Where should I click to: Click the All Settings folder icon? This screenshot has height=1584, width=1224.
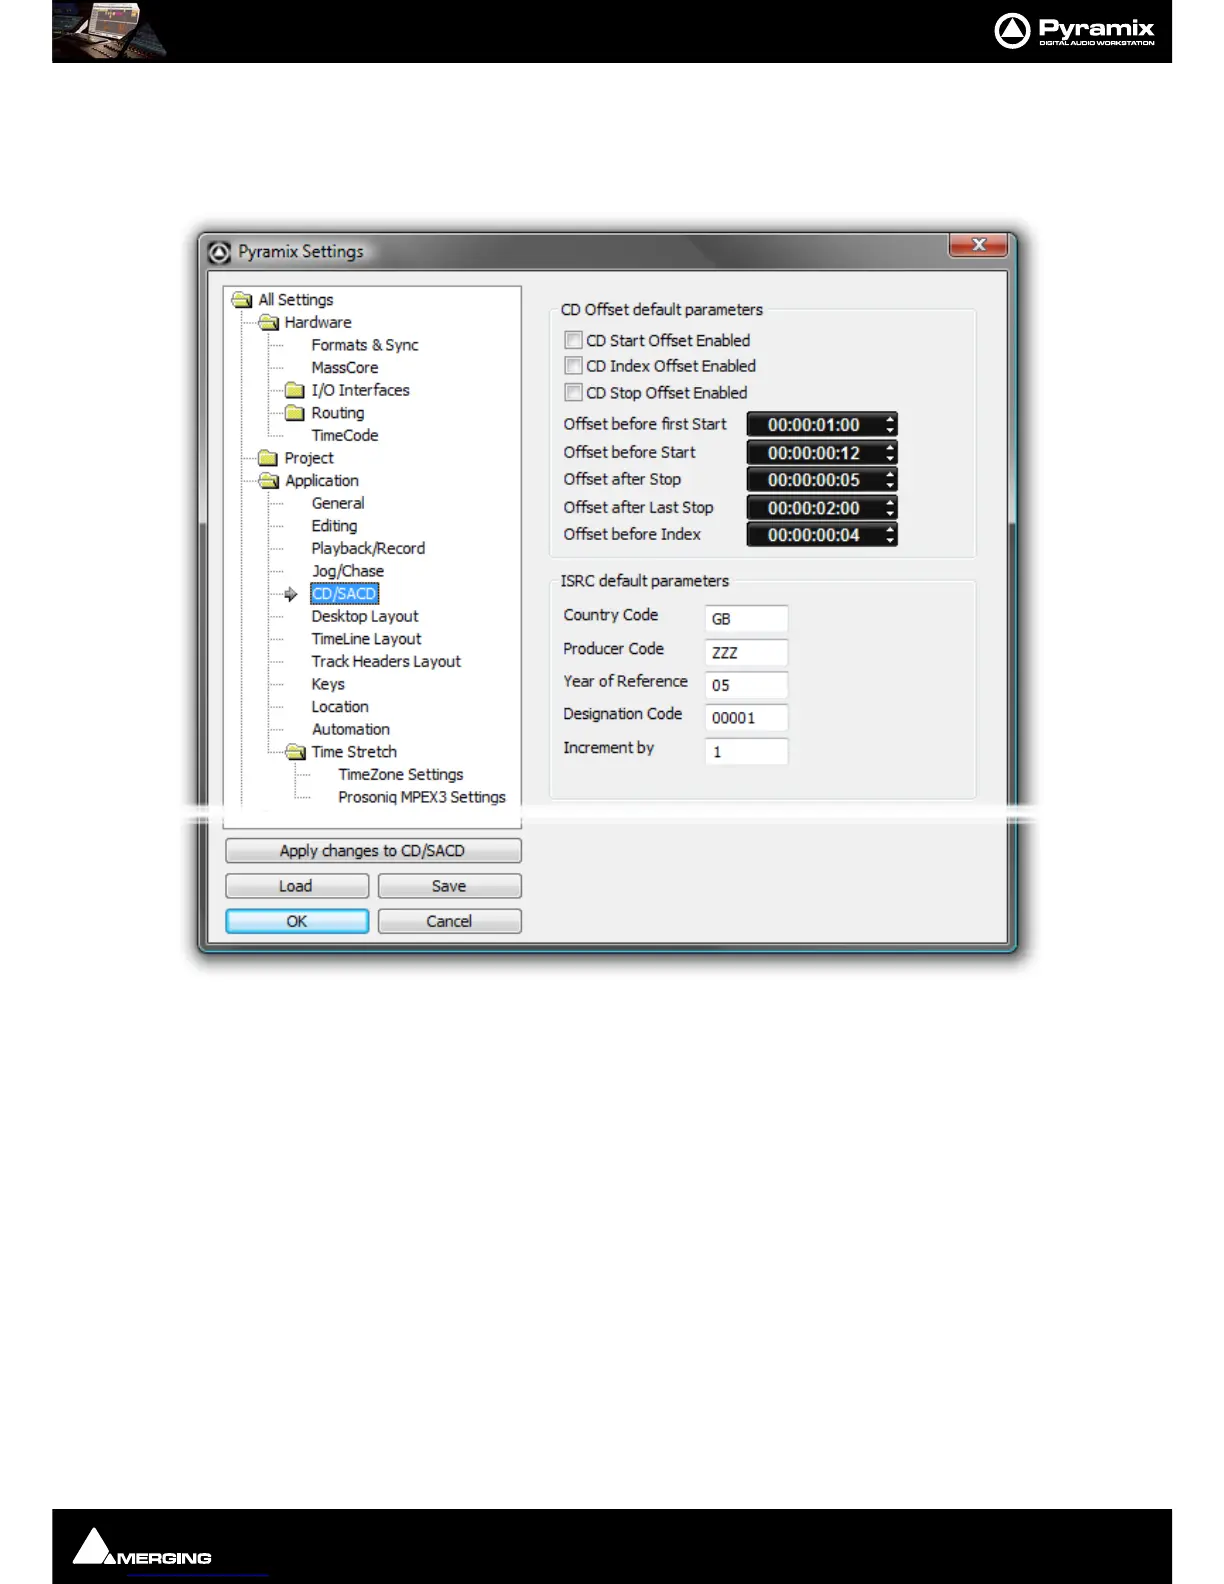click(x=242, y=300)
